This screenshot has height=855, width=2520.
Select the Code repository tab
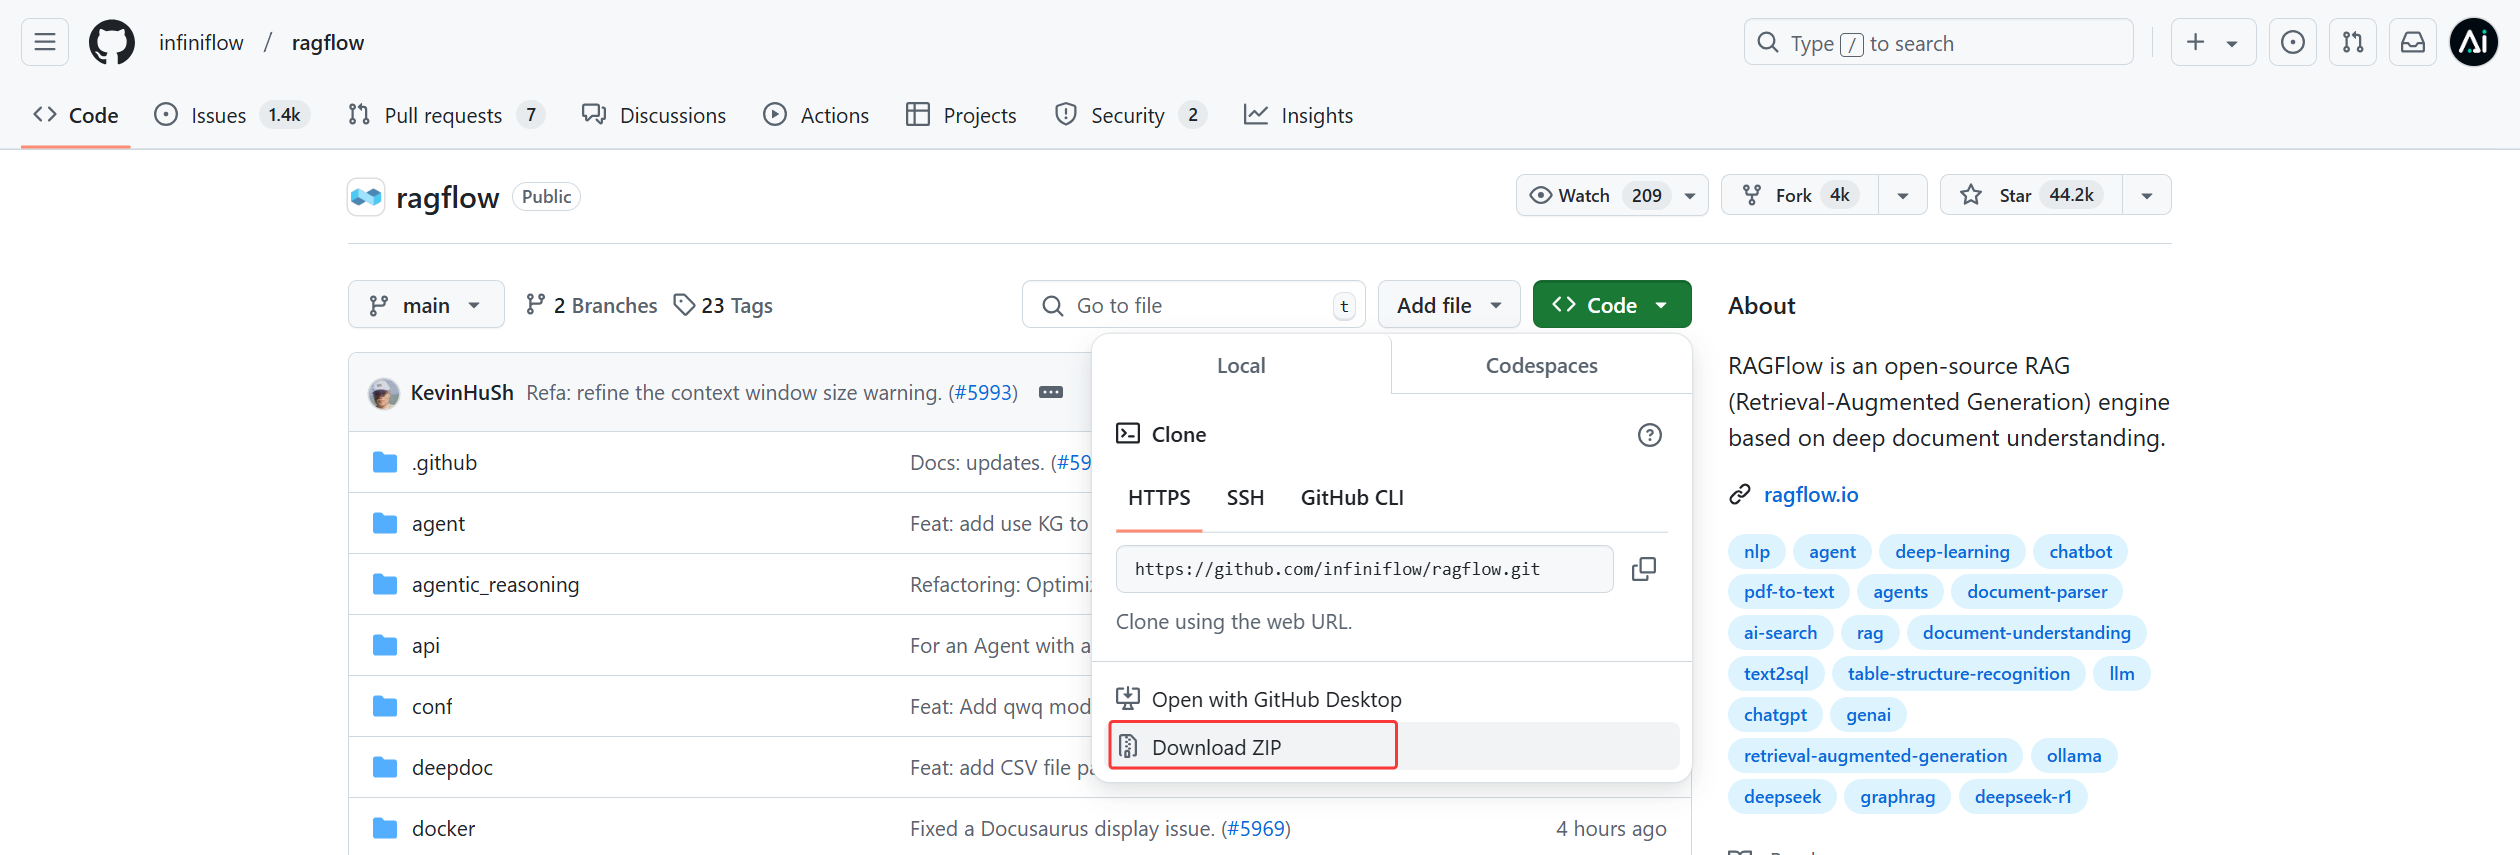[76, 115]
